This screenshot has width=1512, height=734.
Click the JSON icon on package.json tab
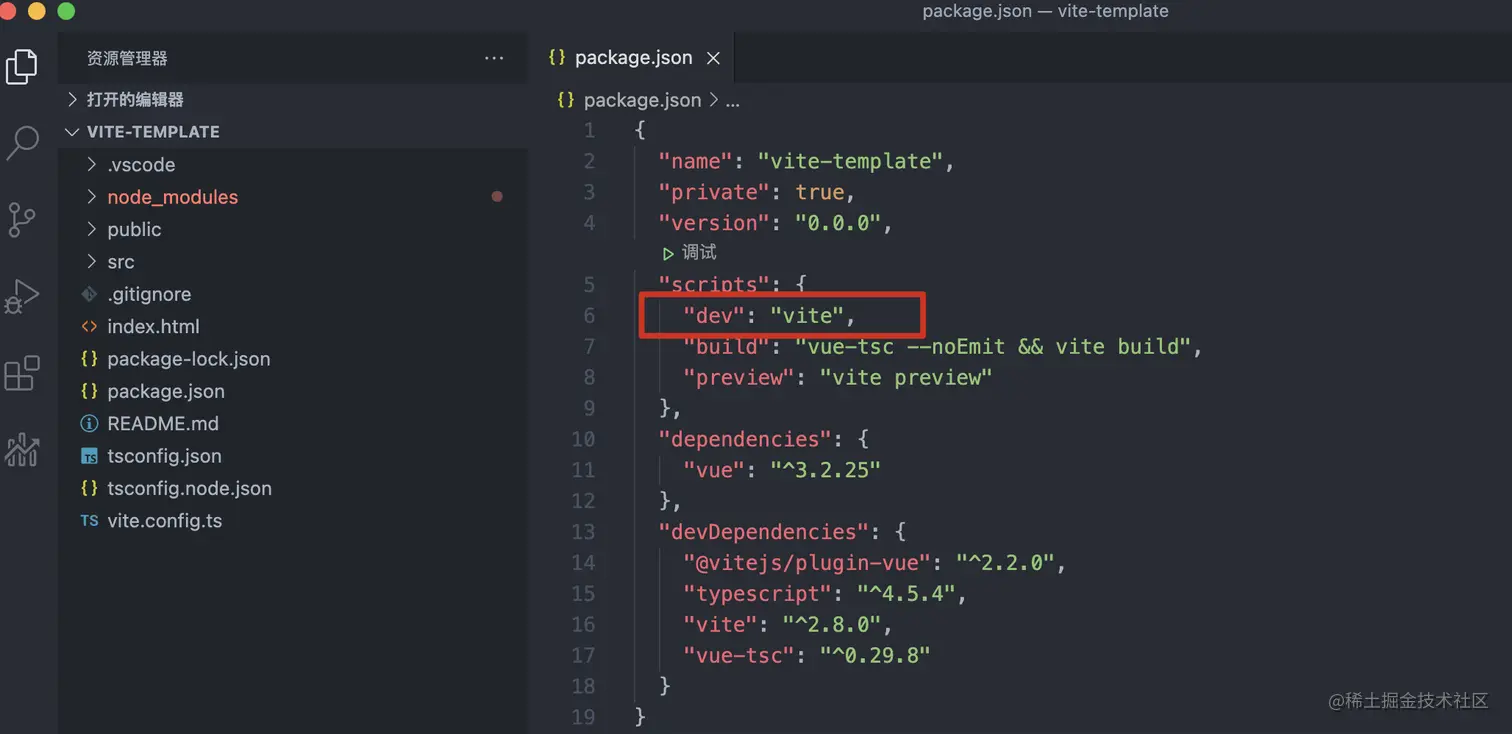pyautogui.click(x=557, y=58)
